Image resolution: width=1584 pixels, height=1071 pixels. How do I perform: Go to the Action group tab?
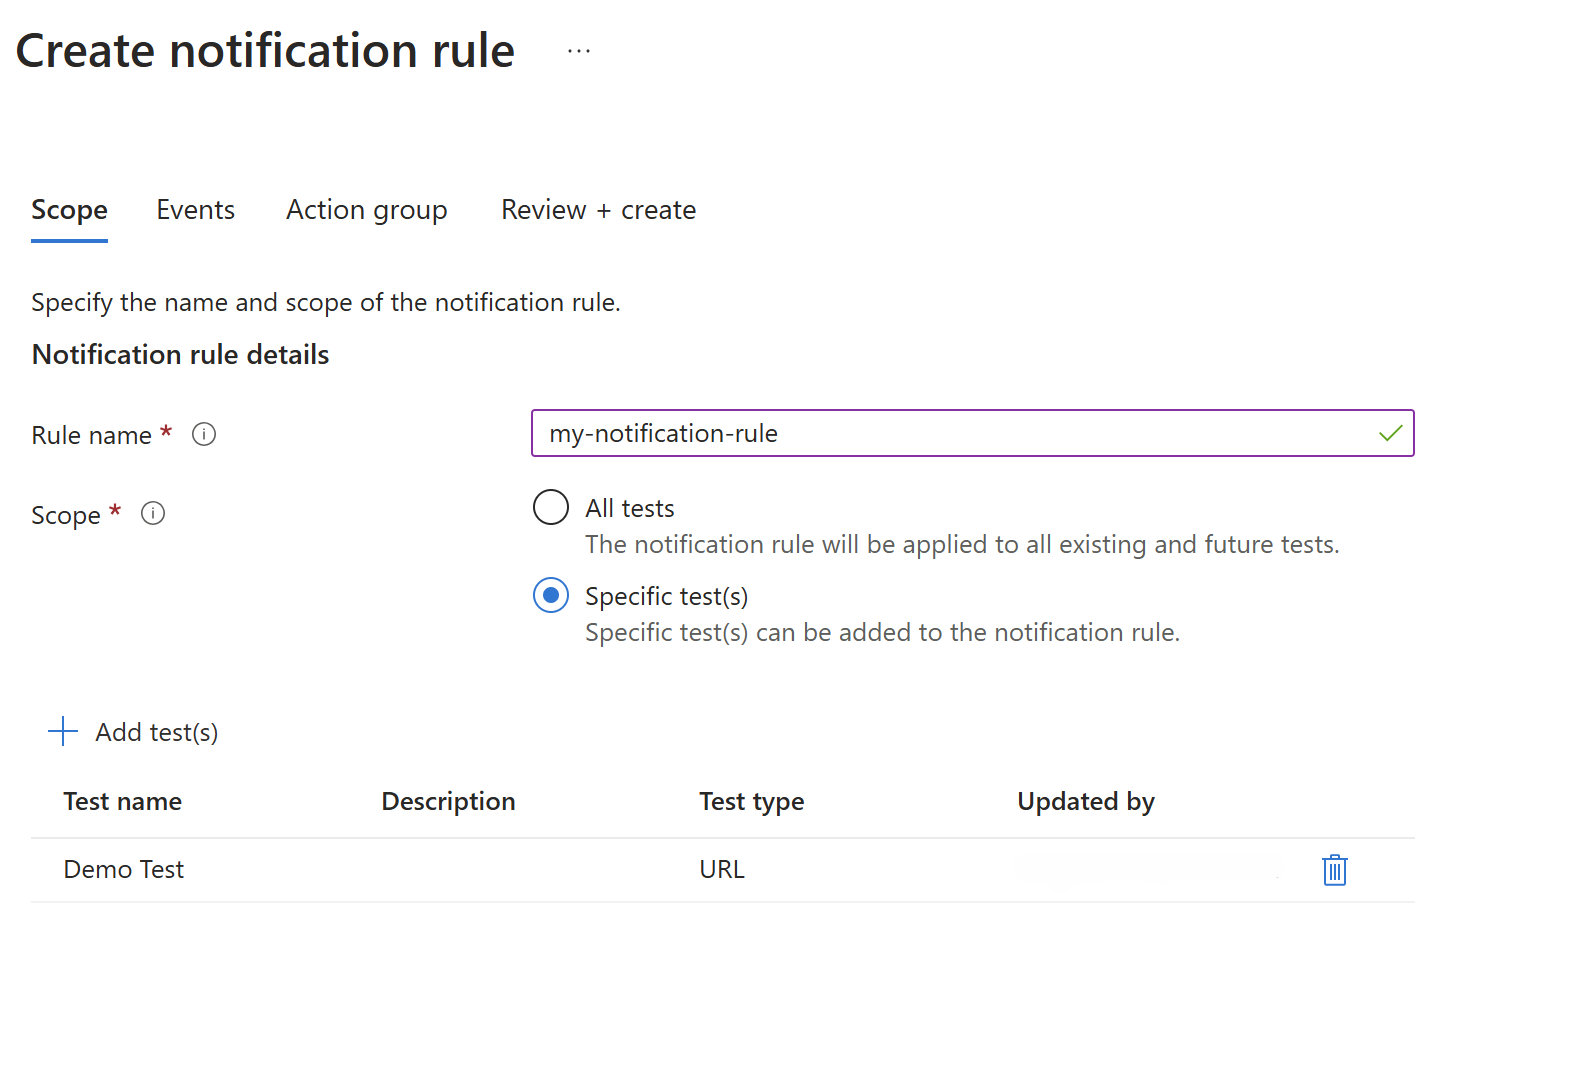tap(367, 210)
